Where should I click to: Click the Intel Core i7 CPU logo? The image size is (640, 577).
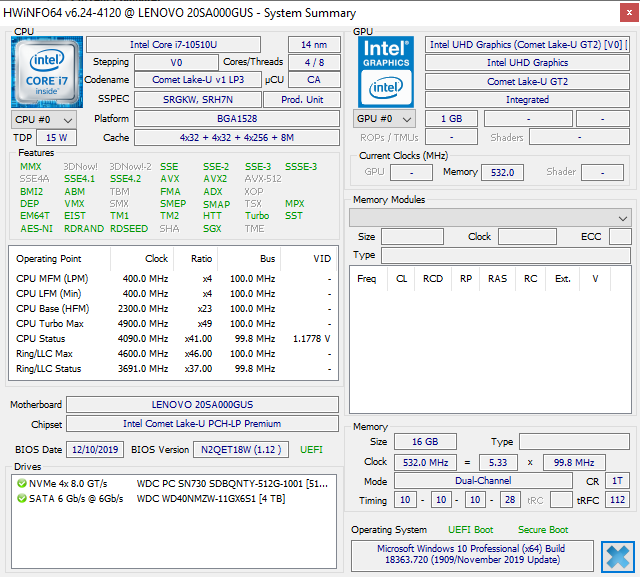(x=47, y=72)
